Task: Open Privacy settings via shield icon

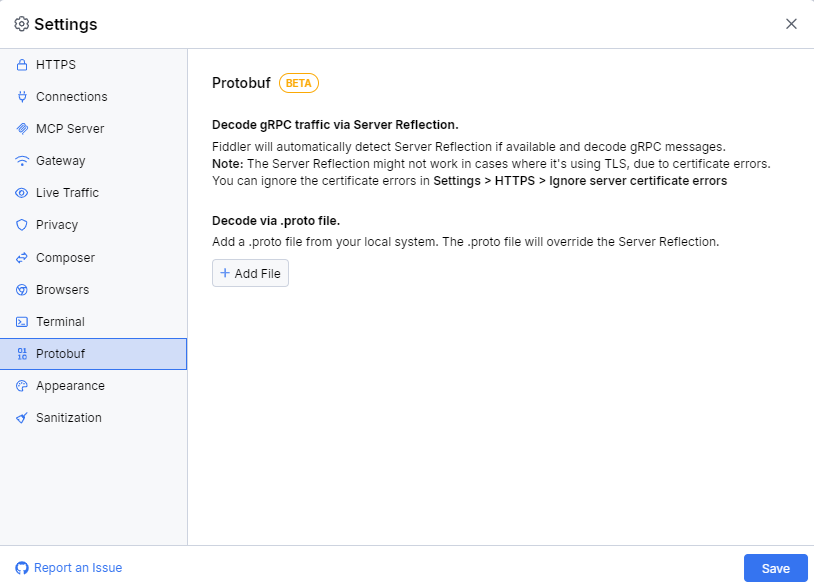Action: pos(22,224)
